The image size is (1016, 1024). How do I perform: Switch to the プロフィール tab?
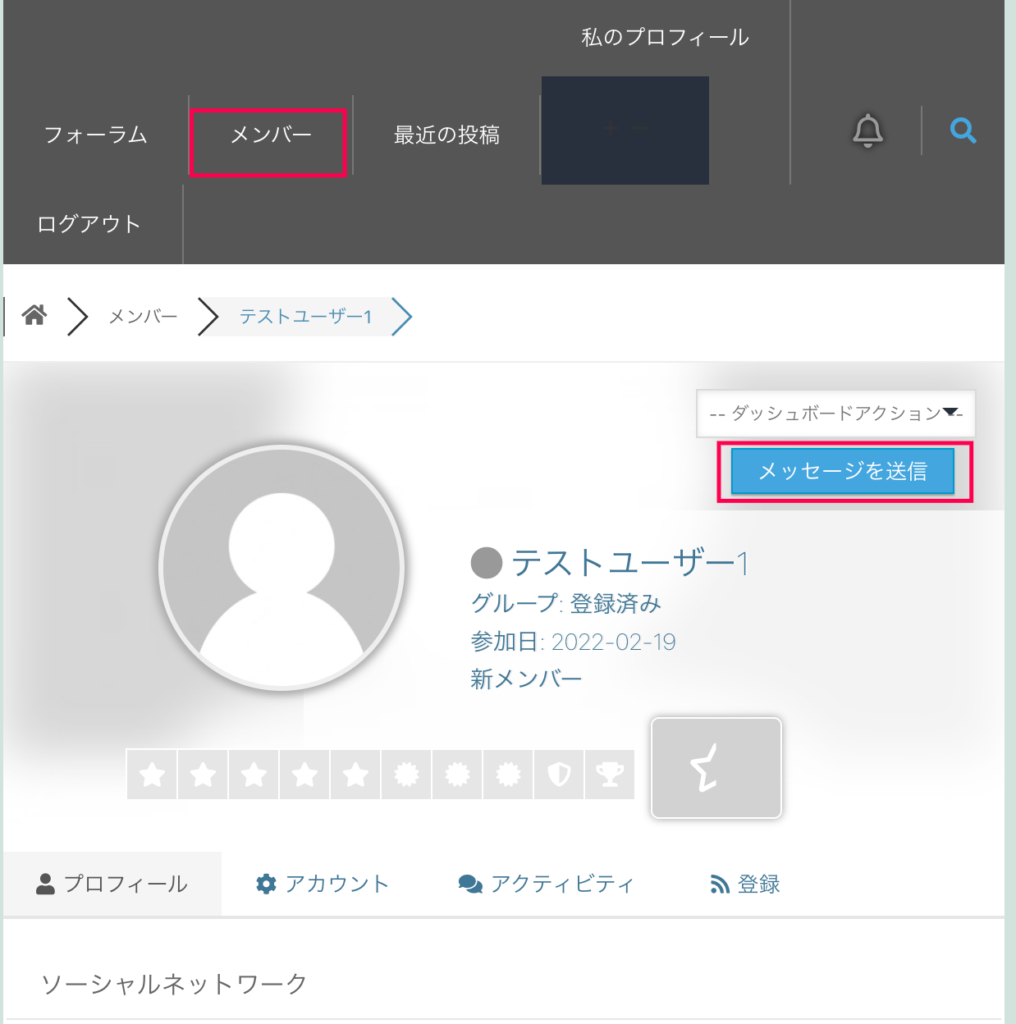pyautogui.click(x=112, y=884)
